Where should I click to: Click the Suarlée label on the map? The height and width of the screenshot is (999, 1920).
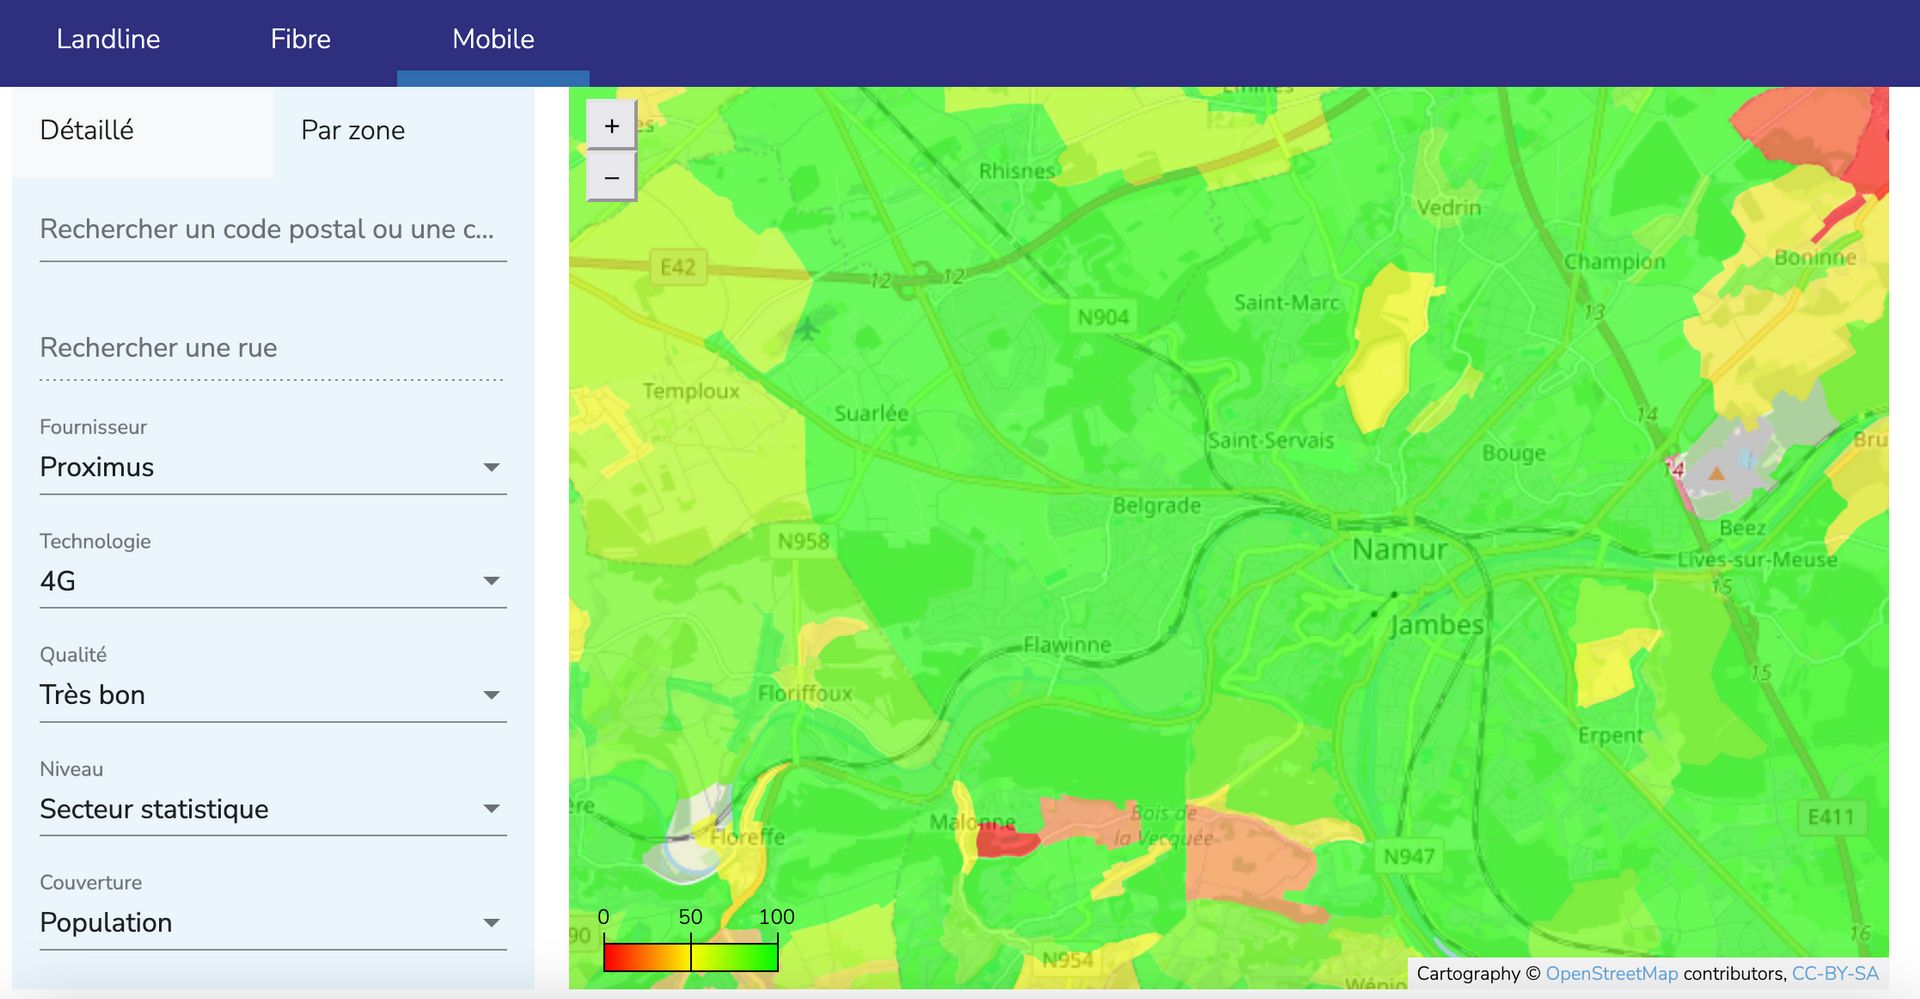[871, 413]
